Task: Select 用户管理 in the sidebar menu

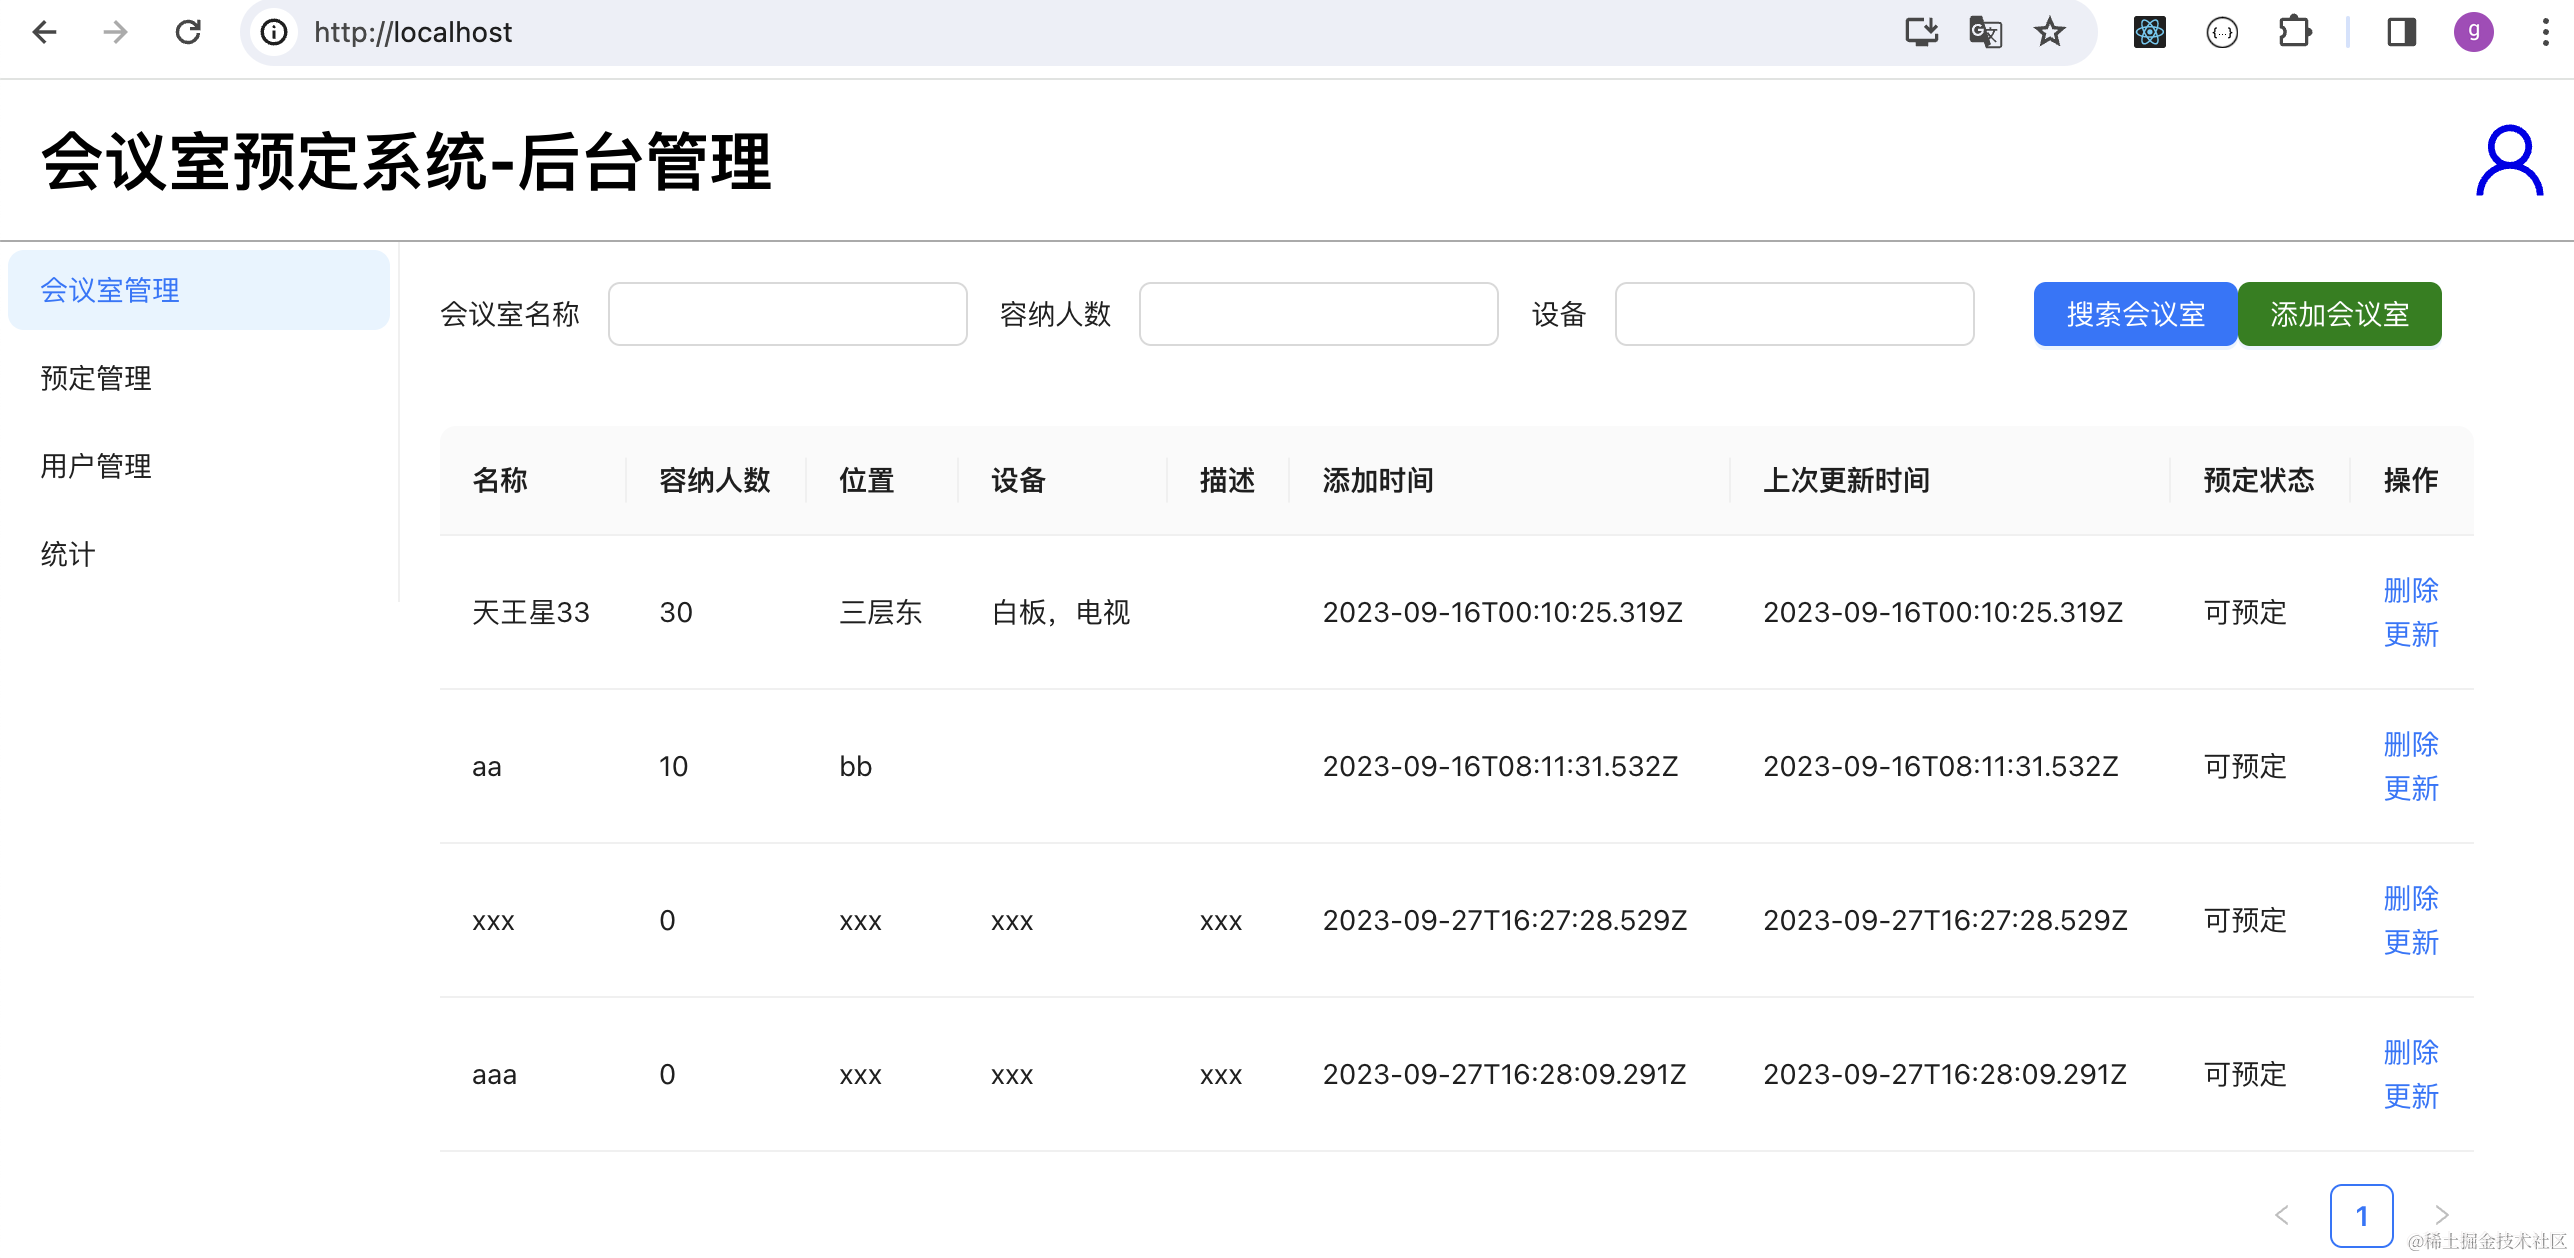Action: [x=96, y=466]
